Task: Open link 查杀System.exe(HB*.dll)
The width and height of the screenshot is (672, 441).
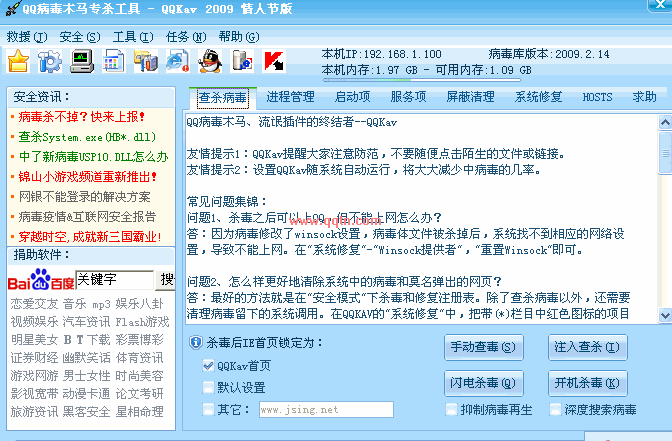Action: point(87,137)
